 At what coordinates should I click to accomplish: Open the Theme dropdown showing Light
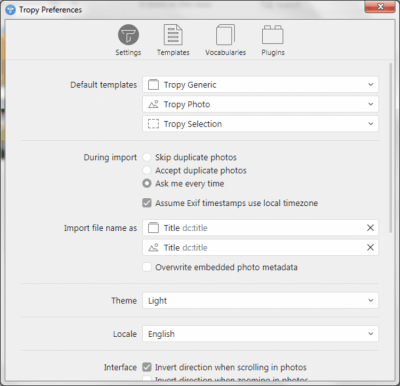point(260,300)
